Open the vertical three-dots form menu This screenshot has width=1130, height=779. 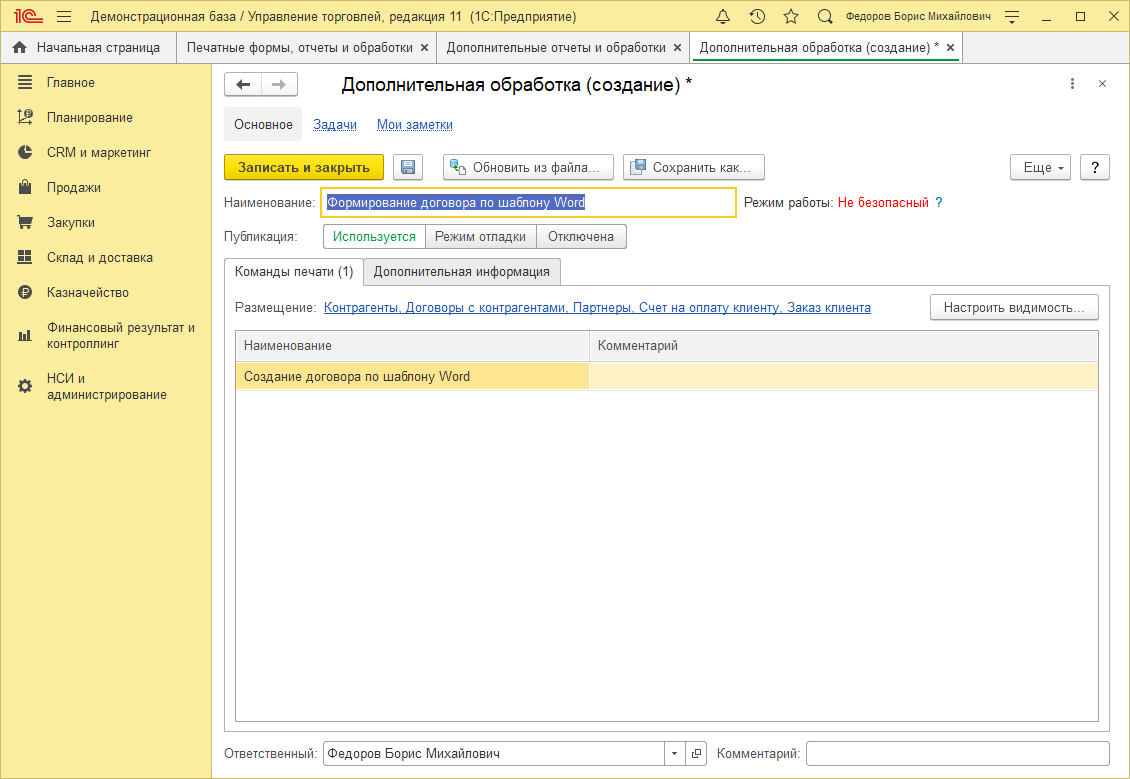(x=1072, y=84)
